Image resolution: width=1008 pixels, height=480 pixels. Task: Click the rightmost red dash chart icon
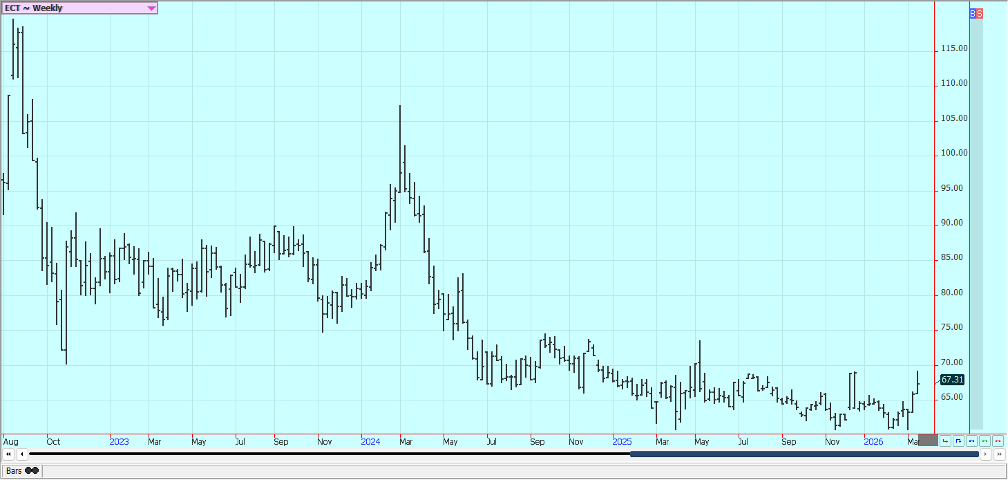pyautogui.click(x=997, y=440)
